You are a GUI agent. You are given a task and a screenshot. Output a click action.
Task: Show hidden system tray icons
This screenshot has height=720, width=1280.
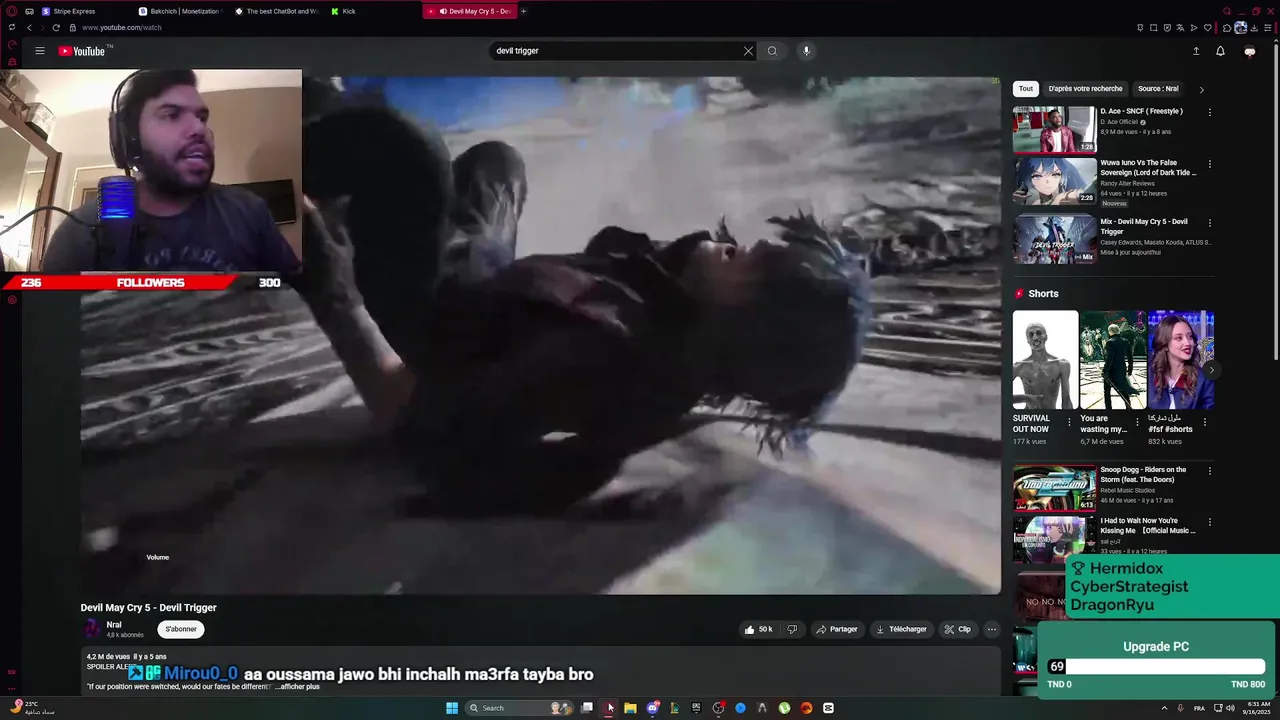[1164, 708]
